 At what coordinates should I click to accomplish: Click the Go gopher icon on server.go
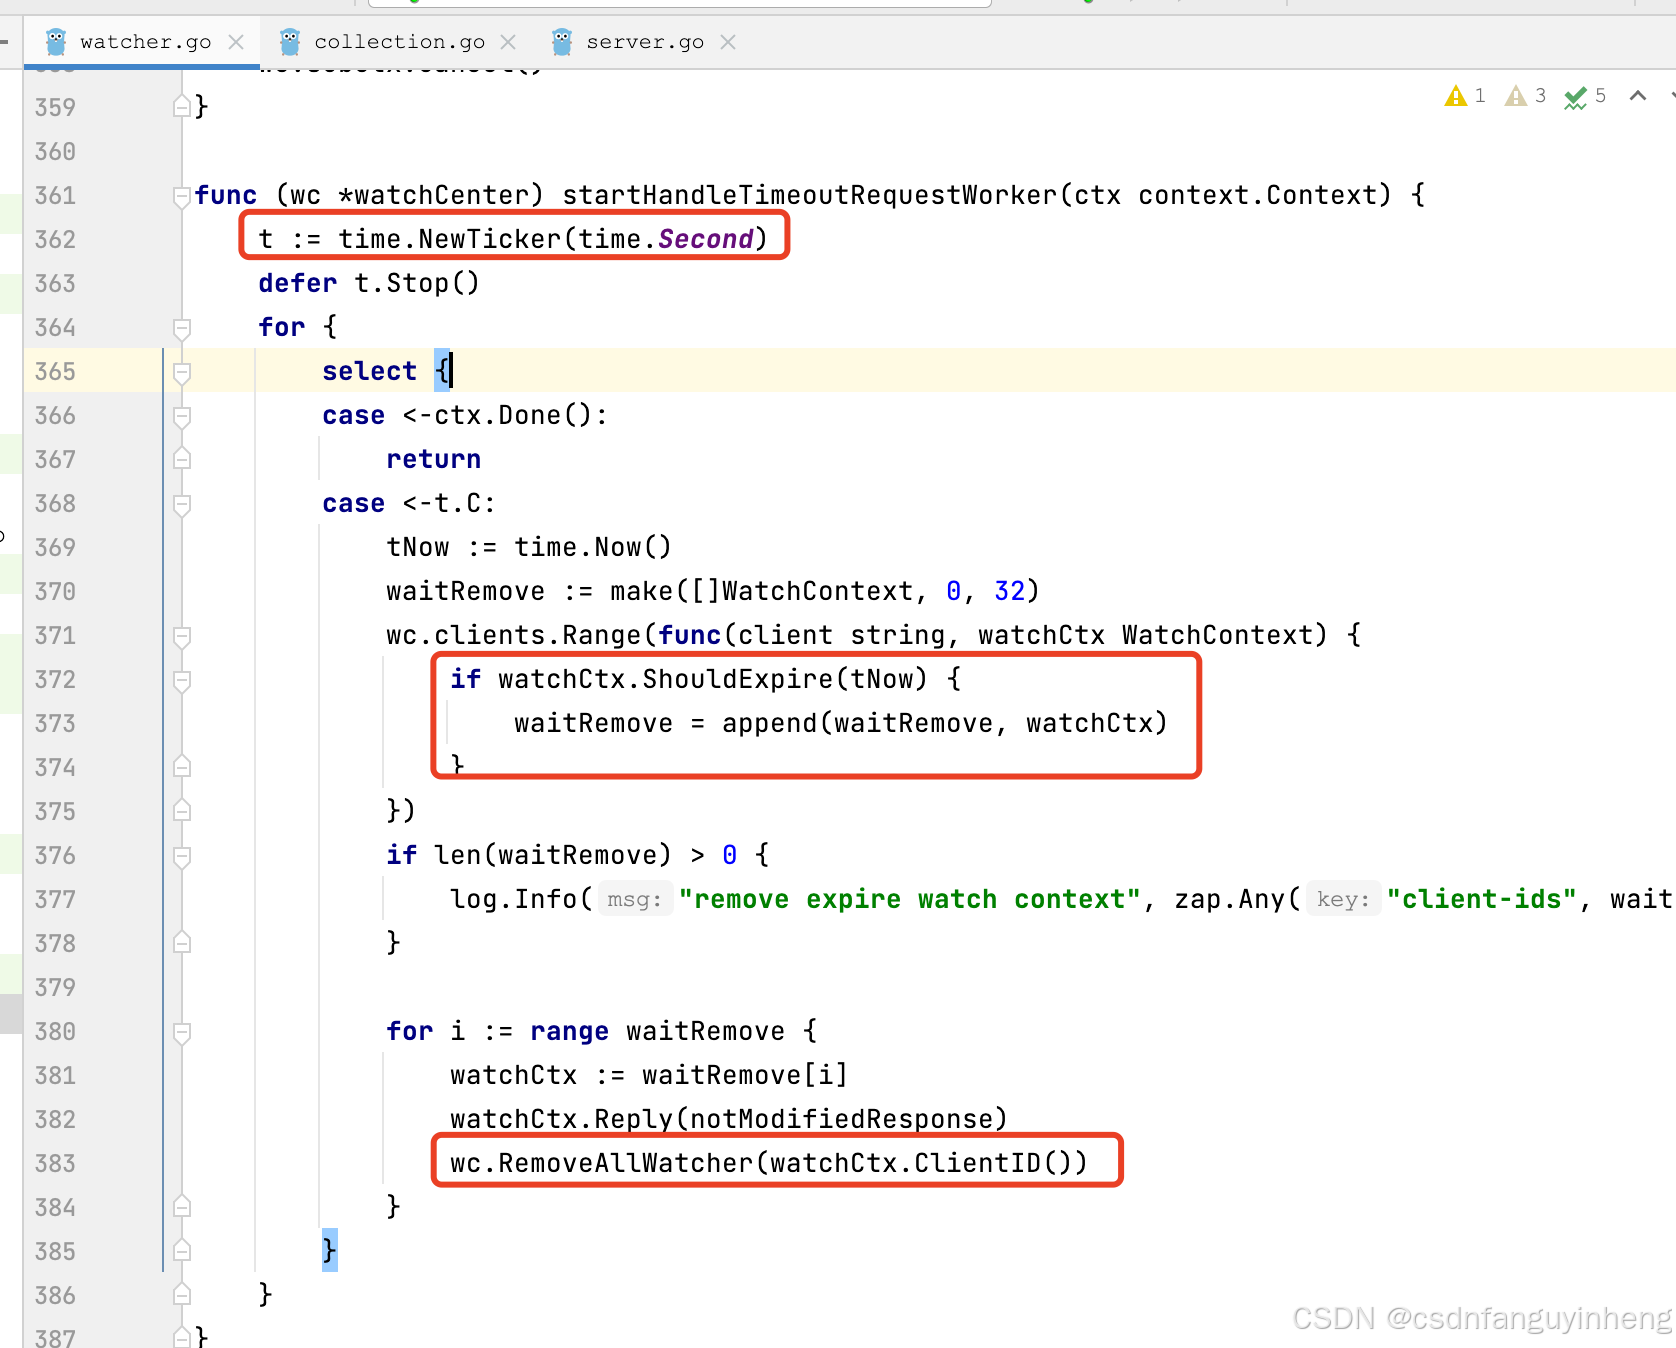coord(562,42)
